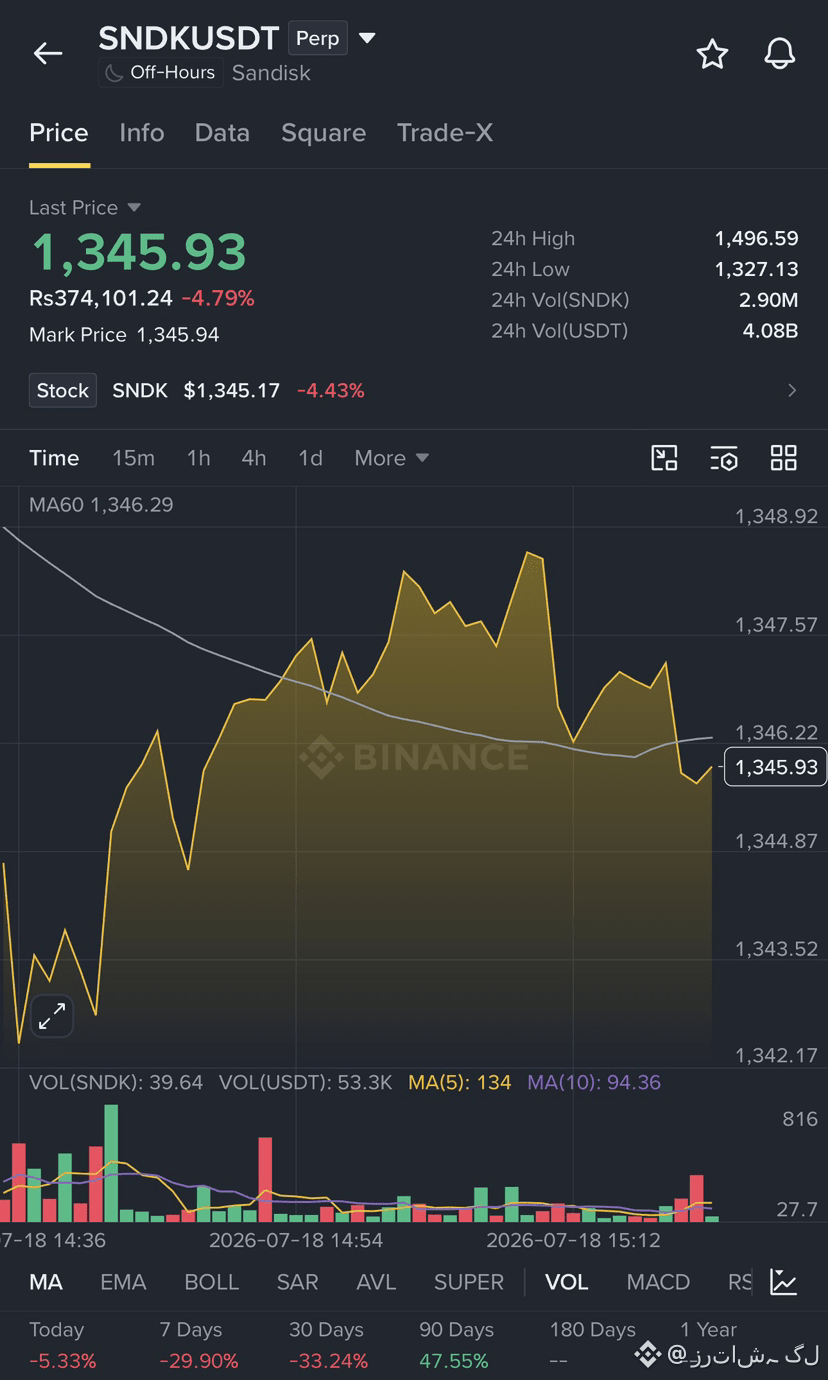Tap the Off-Hours moon badge

160,73
